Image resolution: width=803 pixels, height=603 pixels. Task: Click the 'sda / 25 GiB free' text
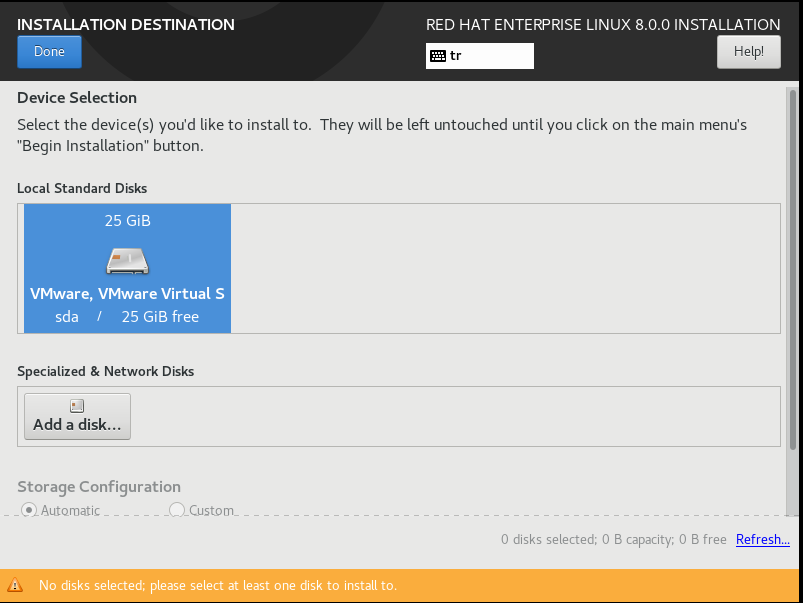click(x=127, y=317)
